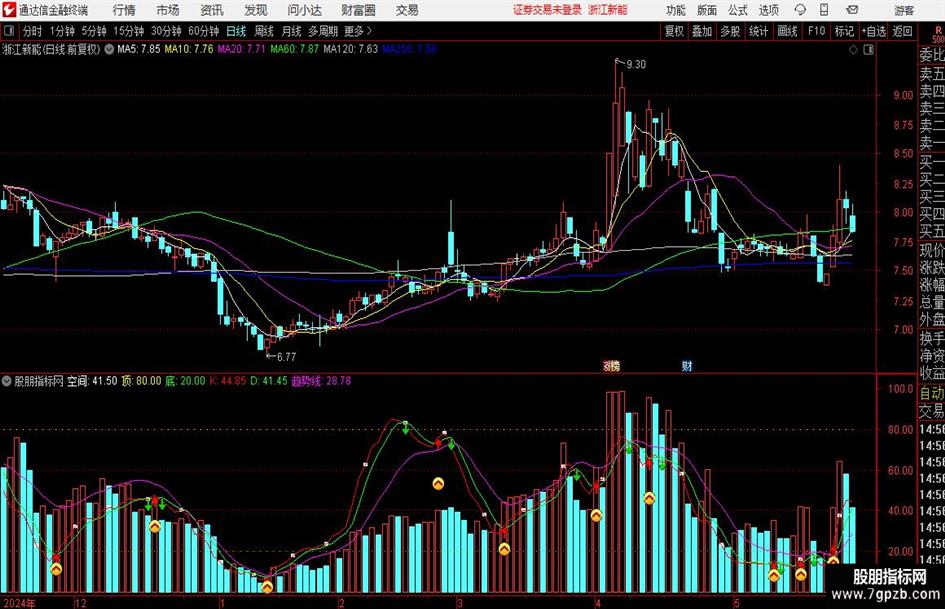
Task: Open the 资讯 menu
Action: click(x=212, y=10)
